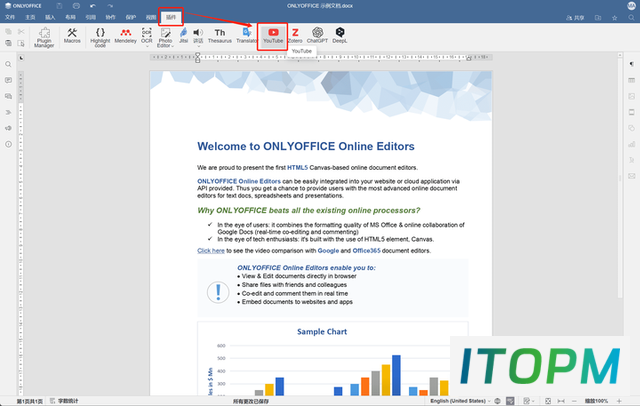The image size is (640, 406).
Task: Open the 文件 (File) tab
Action: tap(10, 17)
